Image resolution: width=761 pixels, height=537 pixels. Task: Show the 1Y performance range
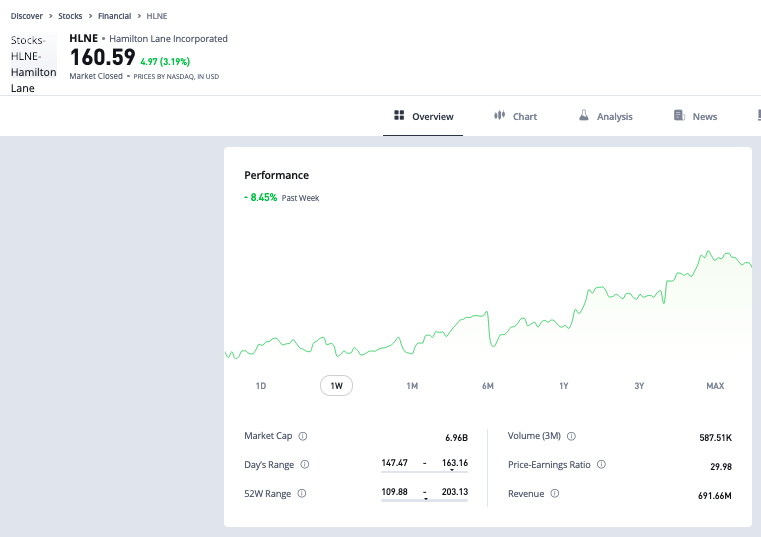click(564, 386)
